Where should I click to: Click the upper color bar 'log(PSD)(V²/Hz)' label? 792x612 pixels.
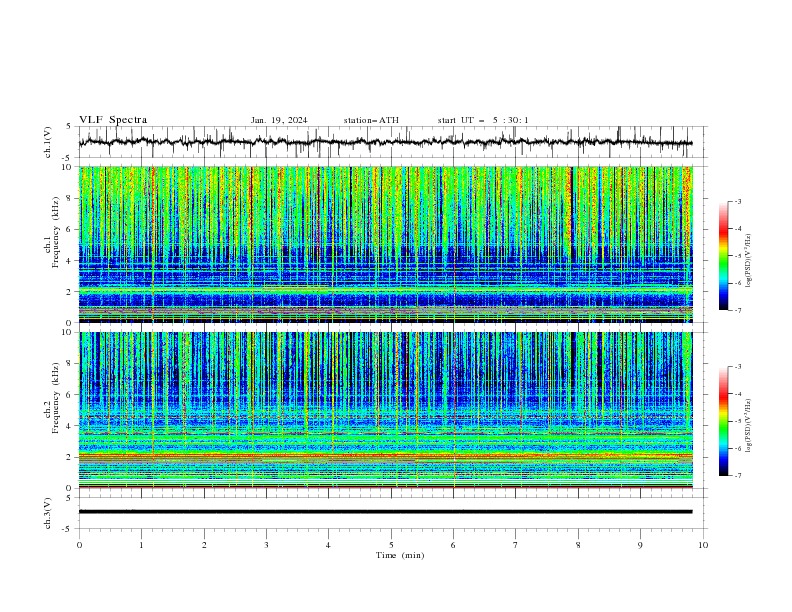(x=749, y=261)
